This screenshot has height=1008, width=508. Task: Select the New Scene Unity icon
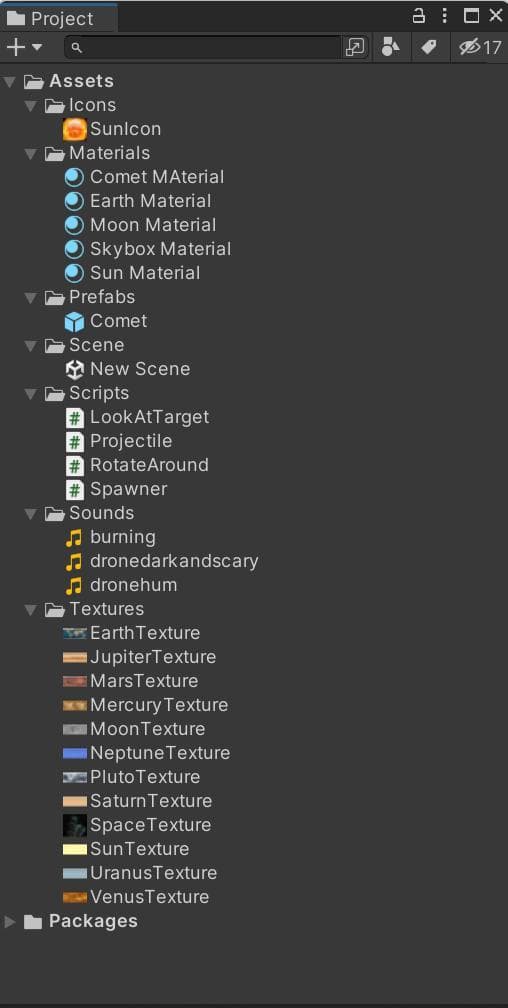click(x=75, y=369)
